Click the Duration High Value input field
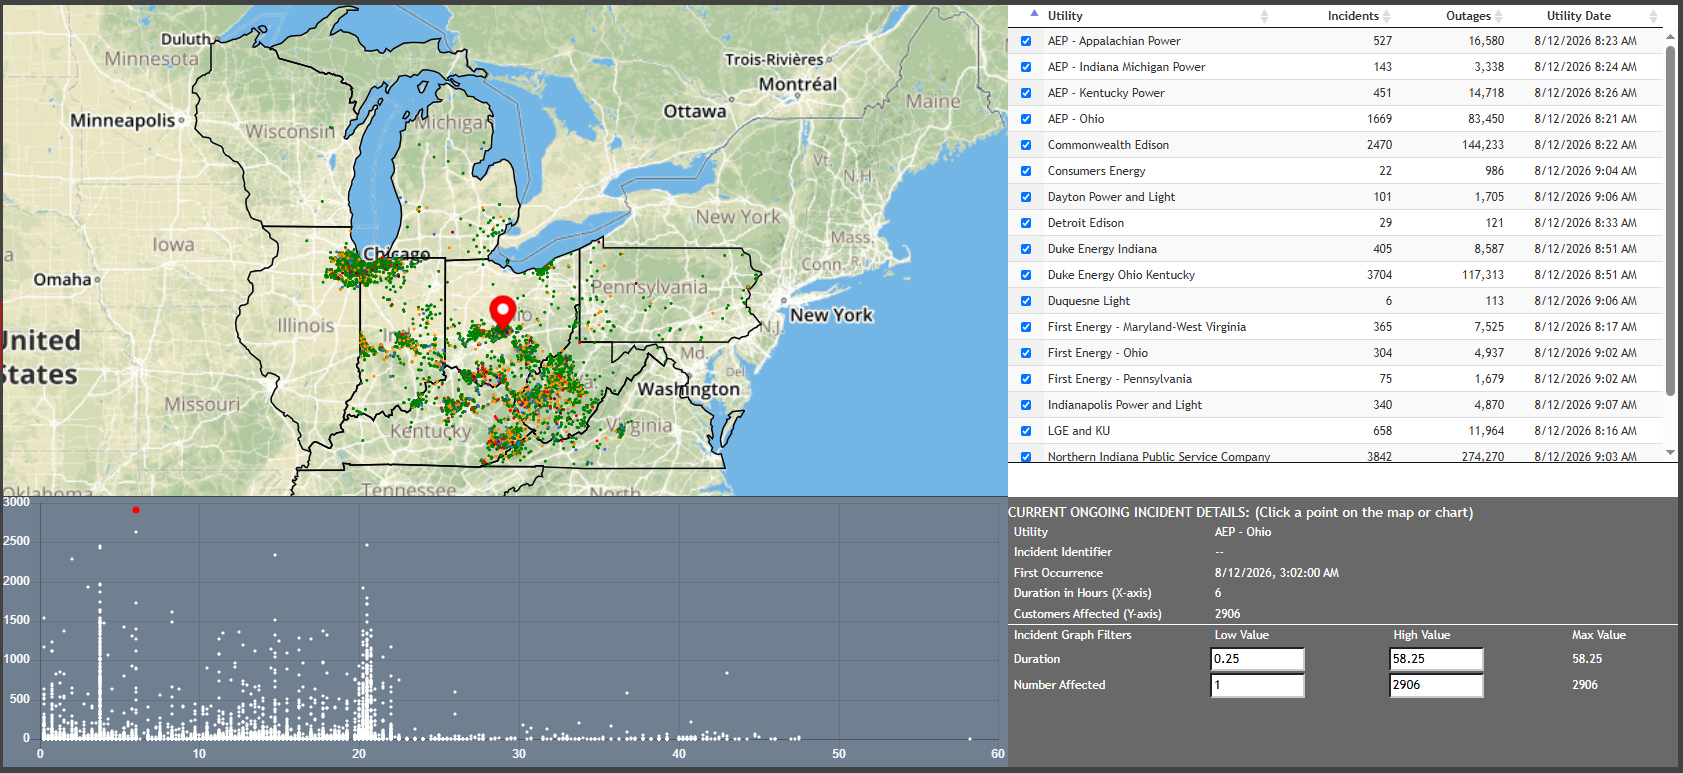This screenshot has width=1683, height=773. (1437, 659)
